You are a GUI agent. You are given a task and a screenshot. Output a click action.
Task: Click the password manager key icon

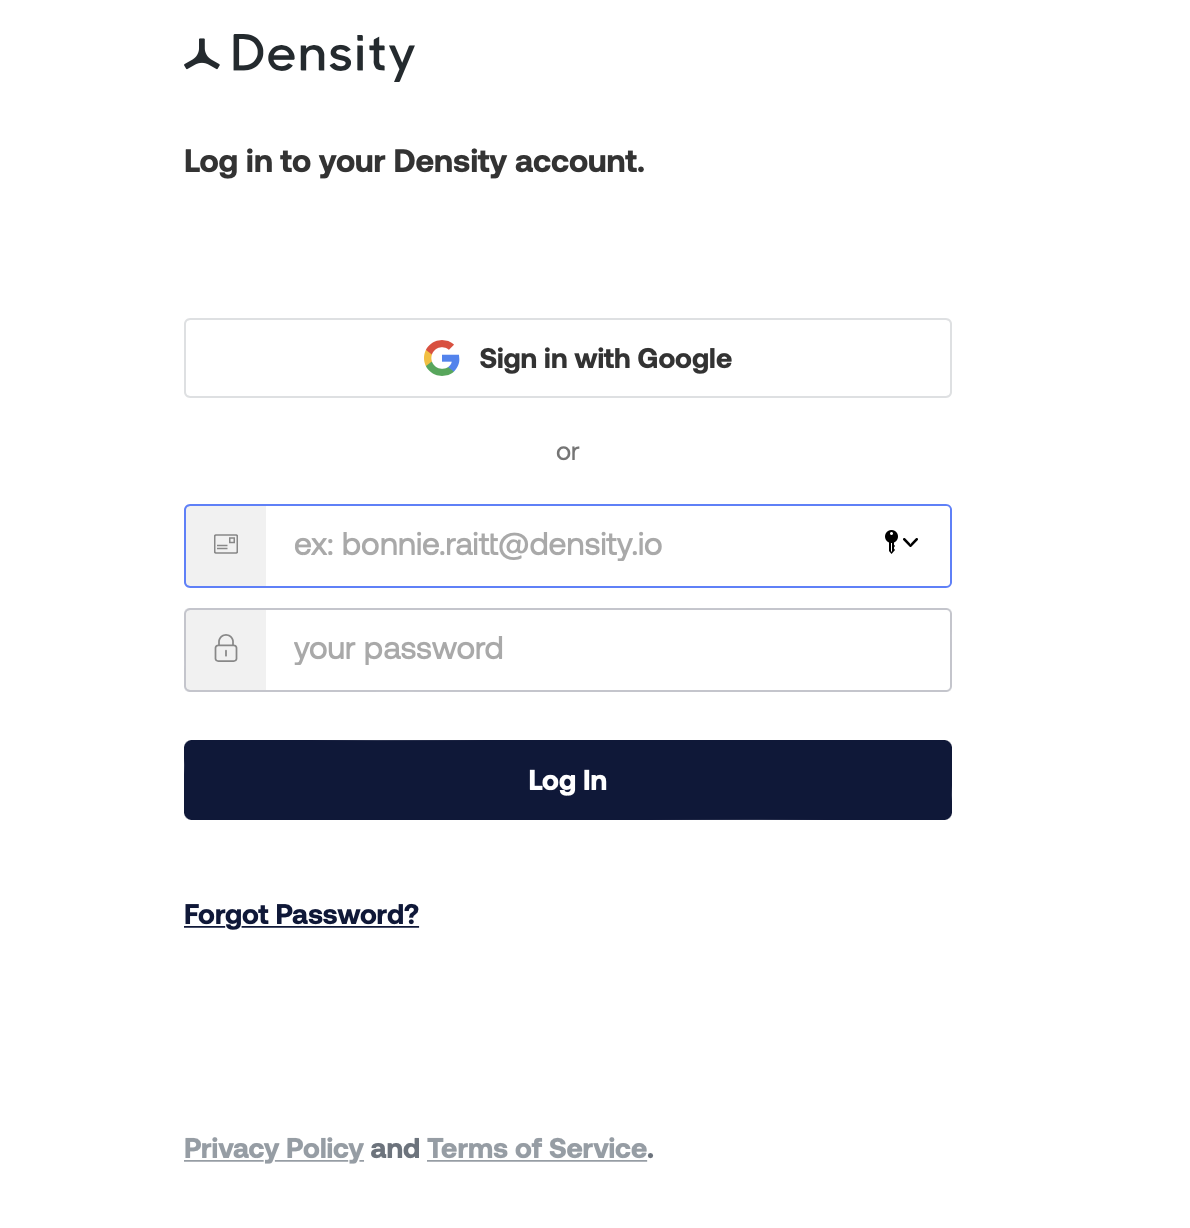(x=891, y=541)
